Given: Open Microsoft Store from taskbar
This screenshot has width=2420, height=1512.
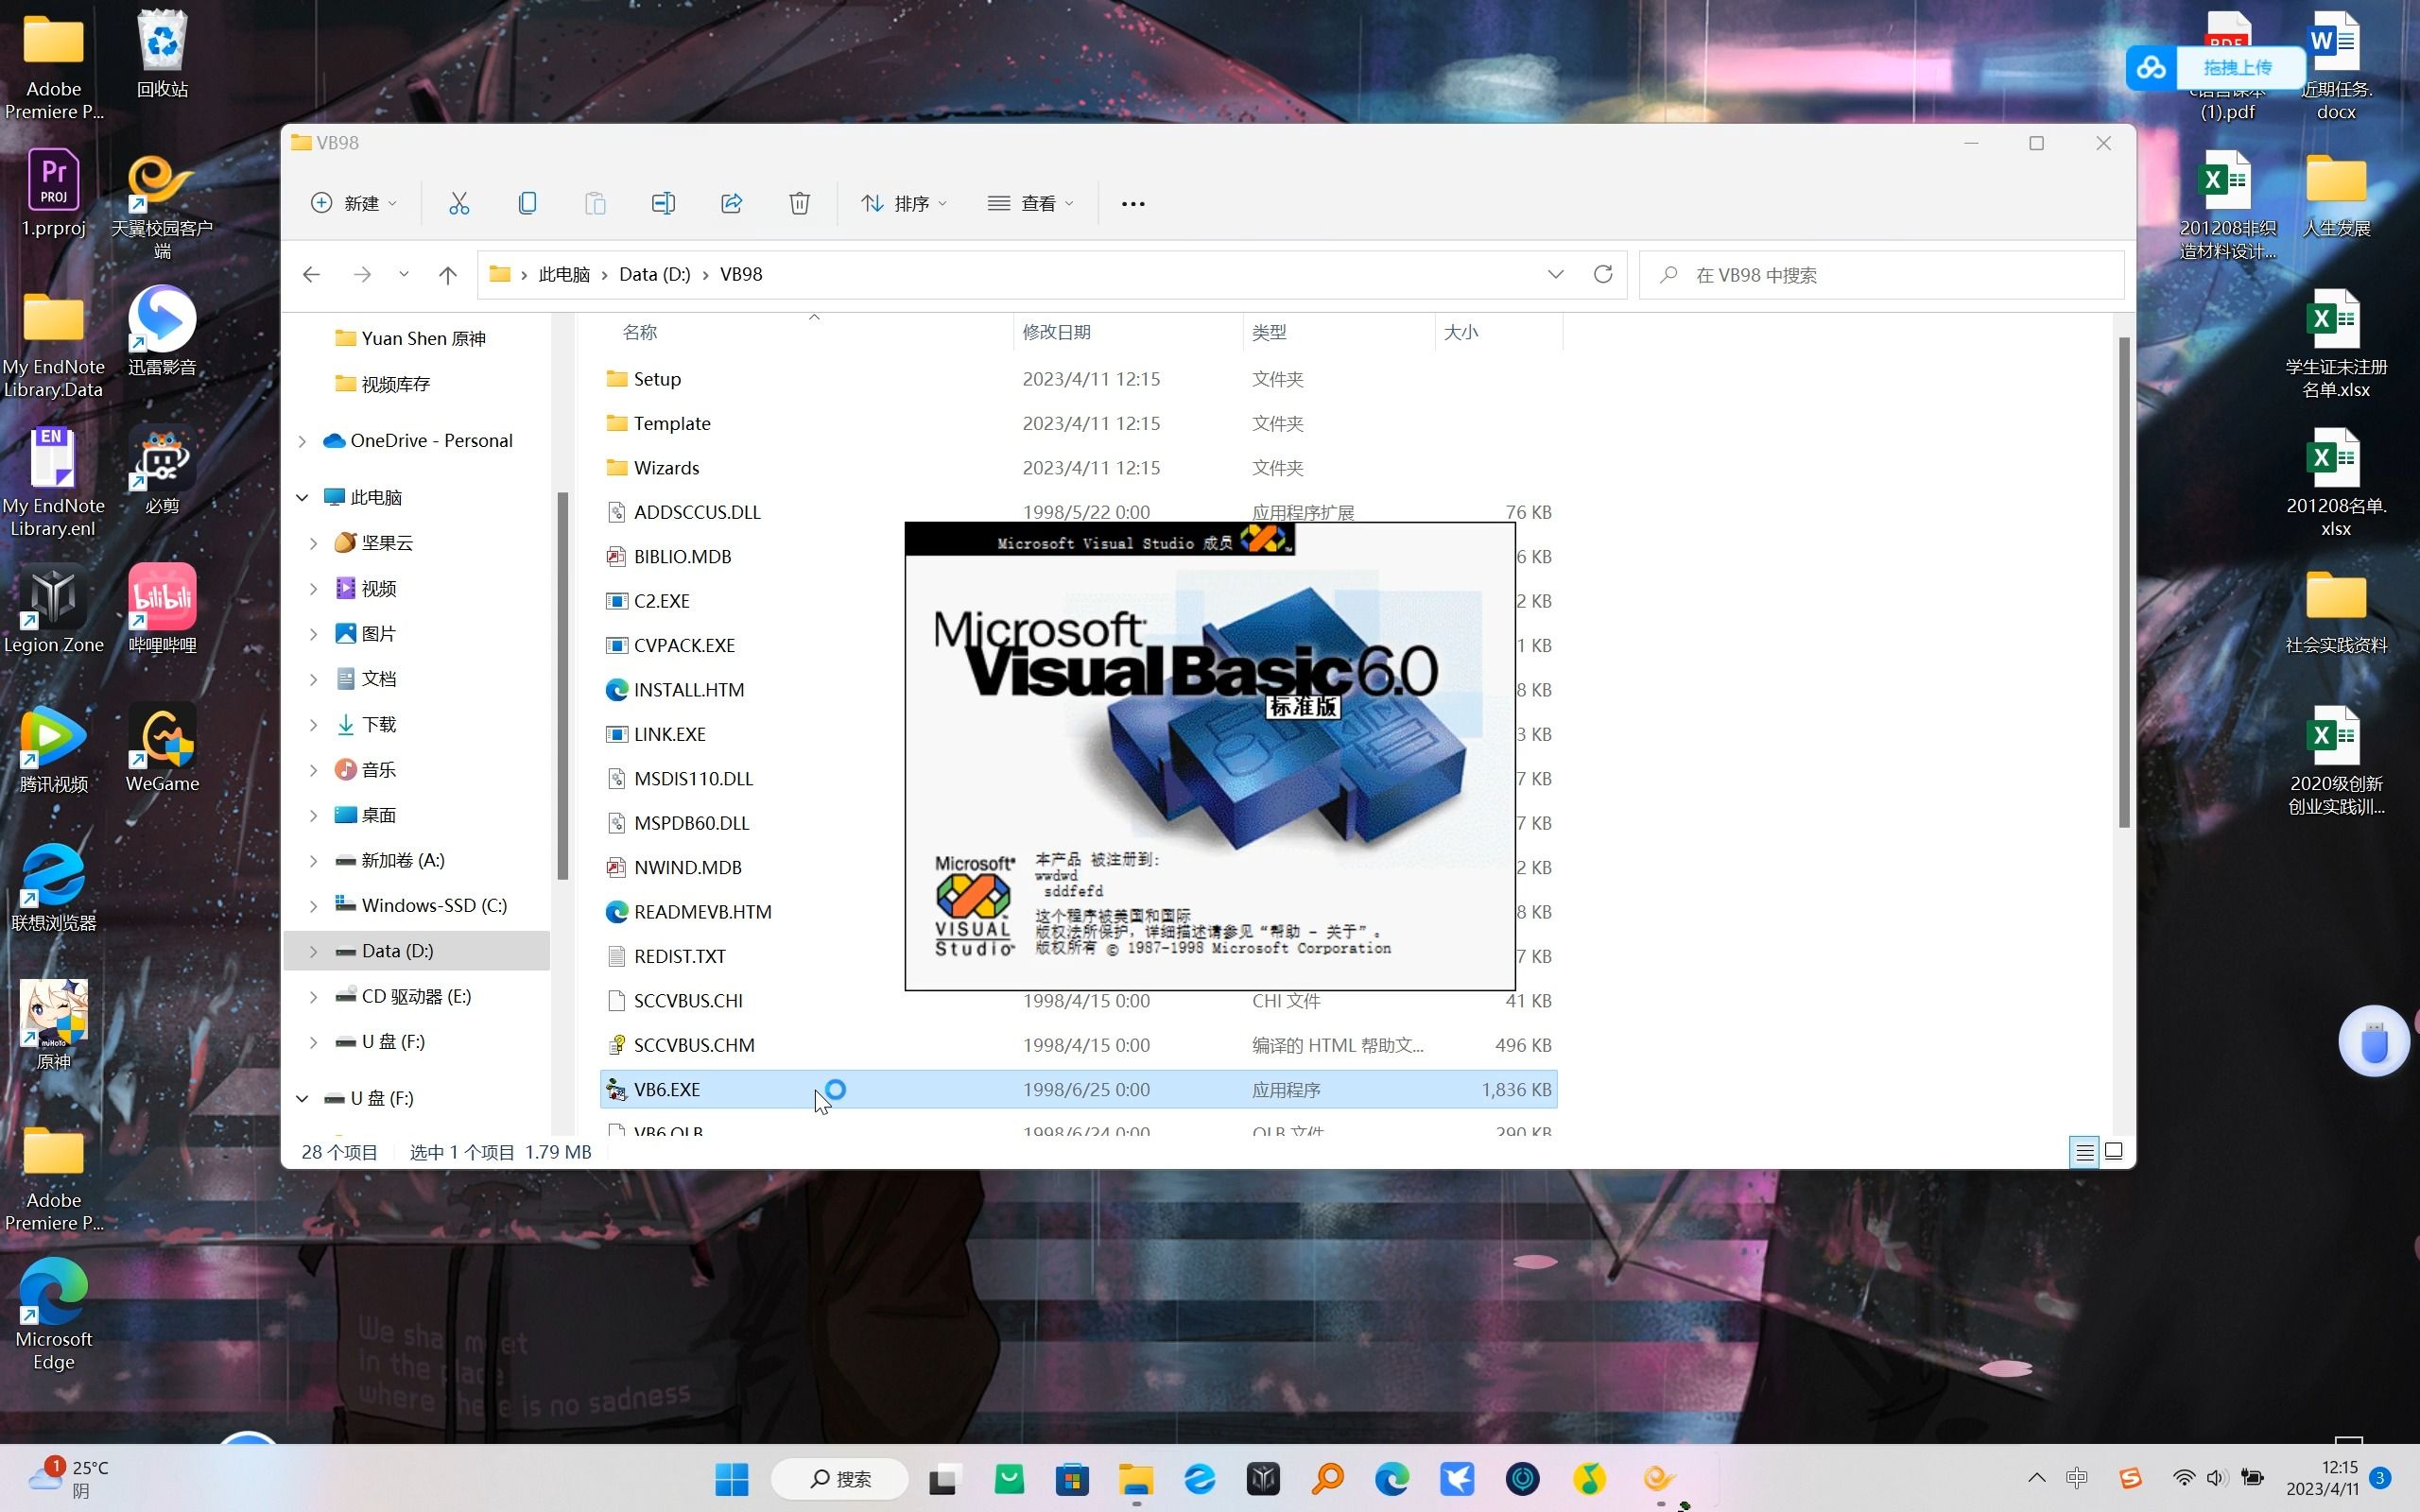Looking at the screenshot, I should (1072, 1478).
